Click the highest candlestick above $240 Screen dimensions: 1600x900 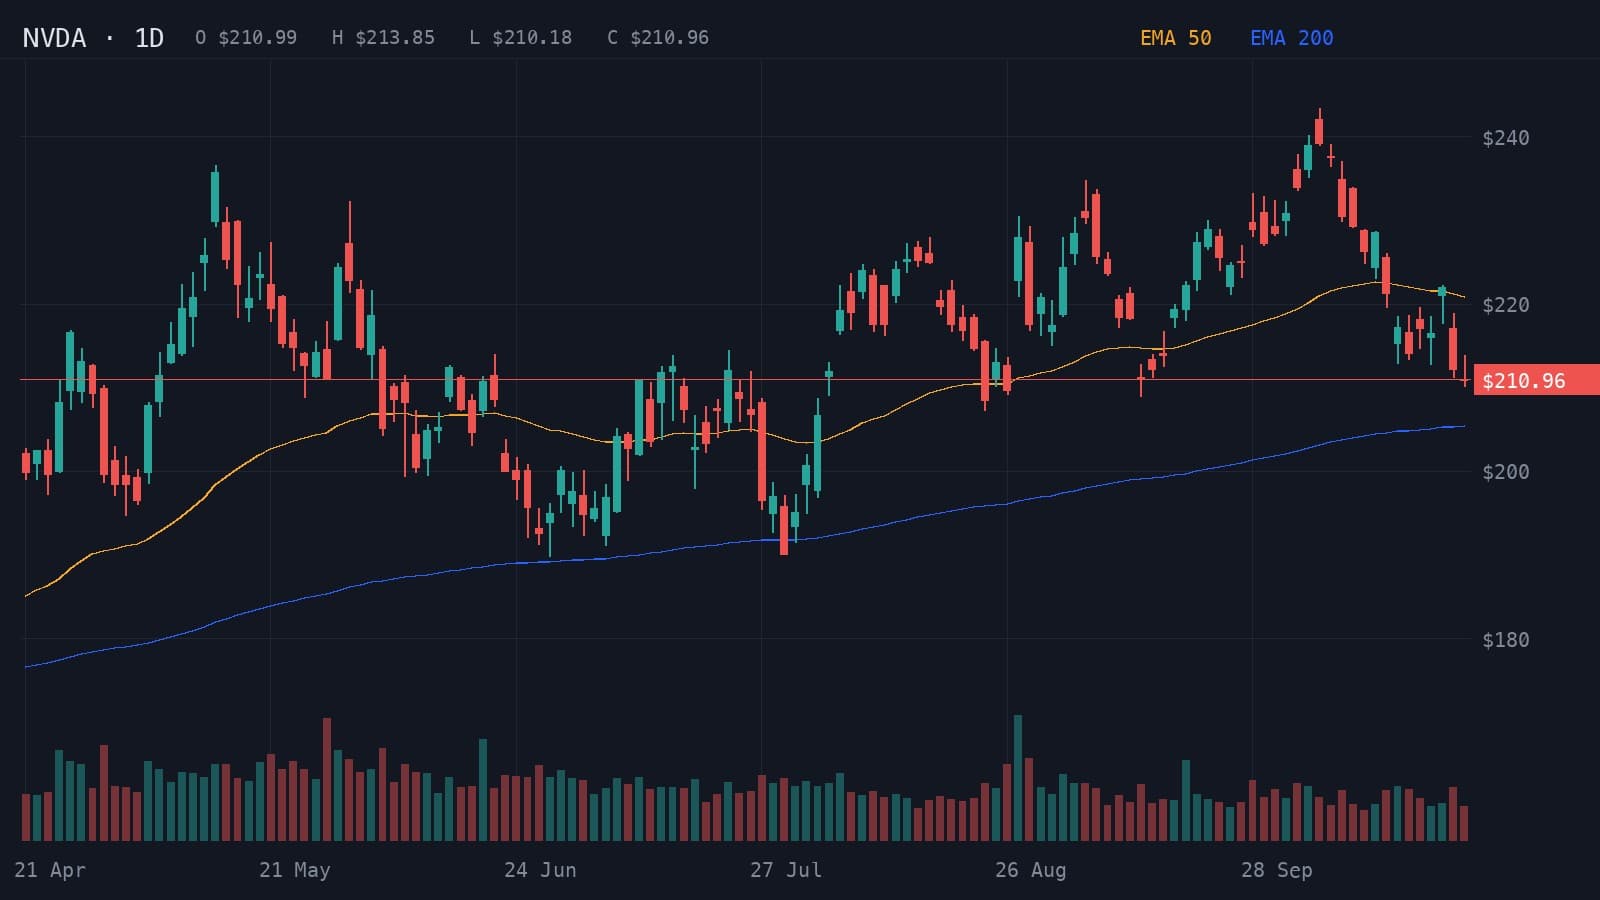pyautogui.click(x=1320, y=128)
